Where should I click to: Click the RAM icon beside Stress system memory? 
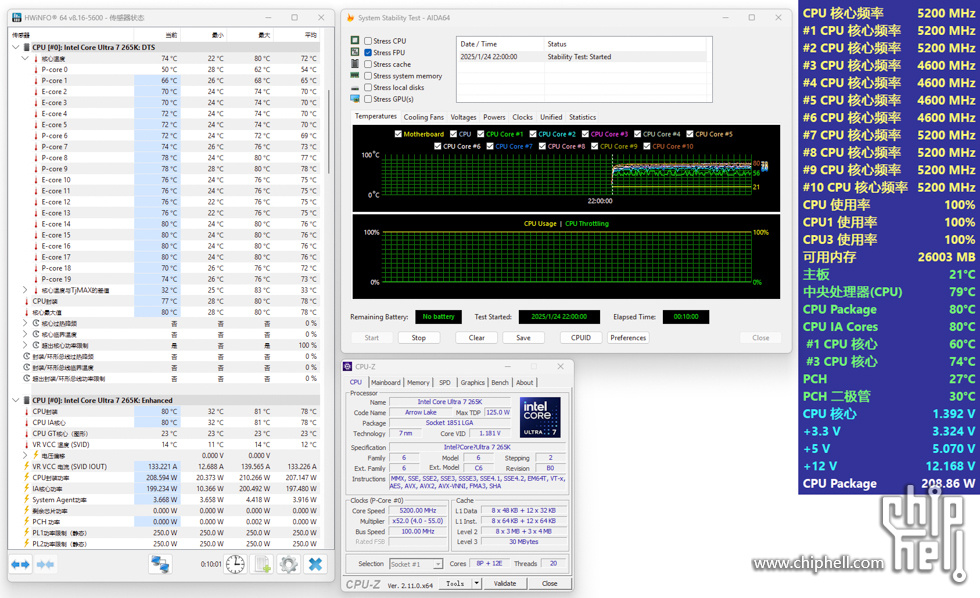[355, 76]
